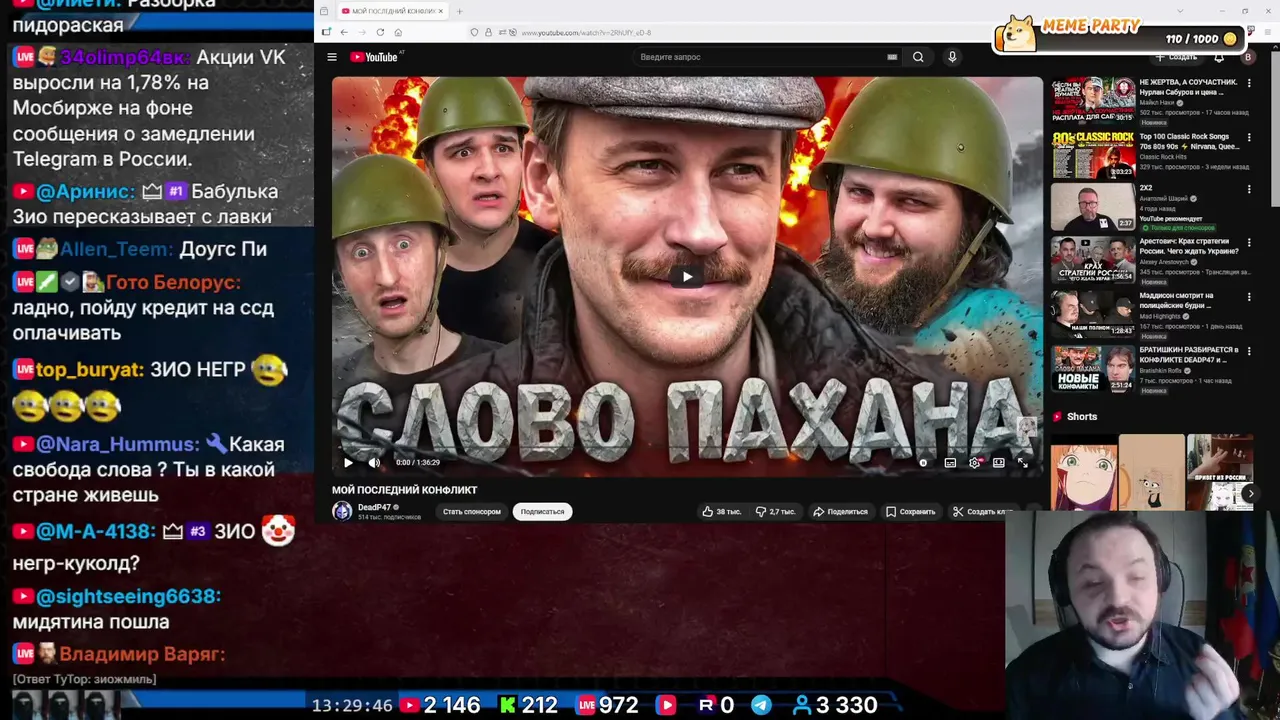Open player settings gear

click(x=975, y=462)
